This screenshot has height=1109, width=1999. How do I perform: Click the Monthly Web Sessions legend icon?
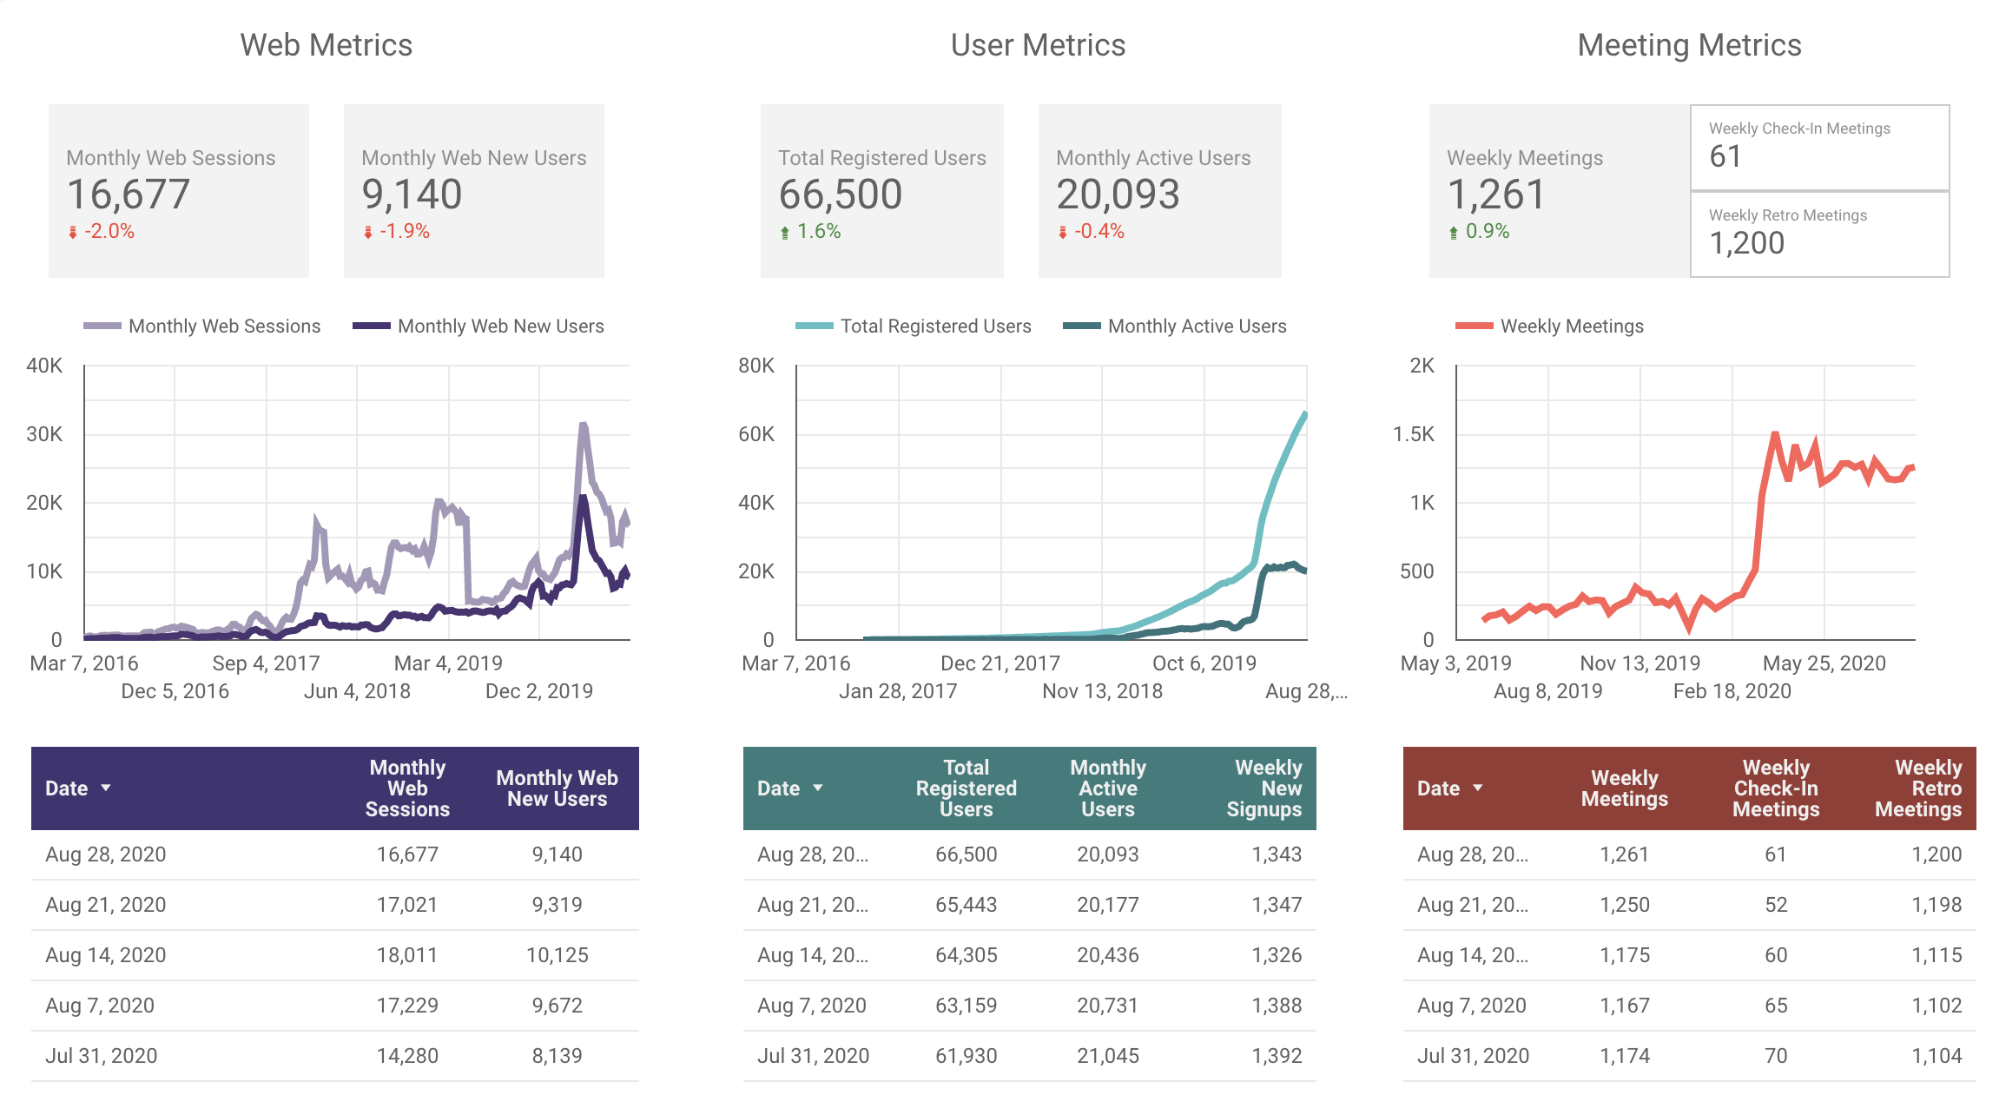click(102, 329)
